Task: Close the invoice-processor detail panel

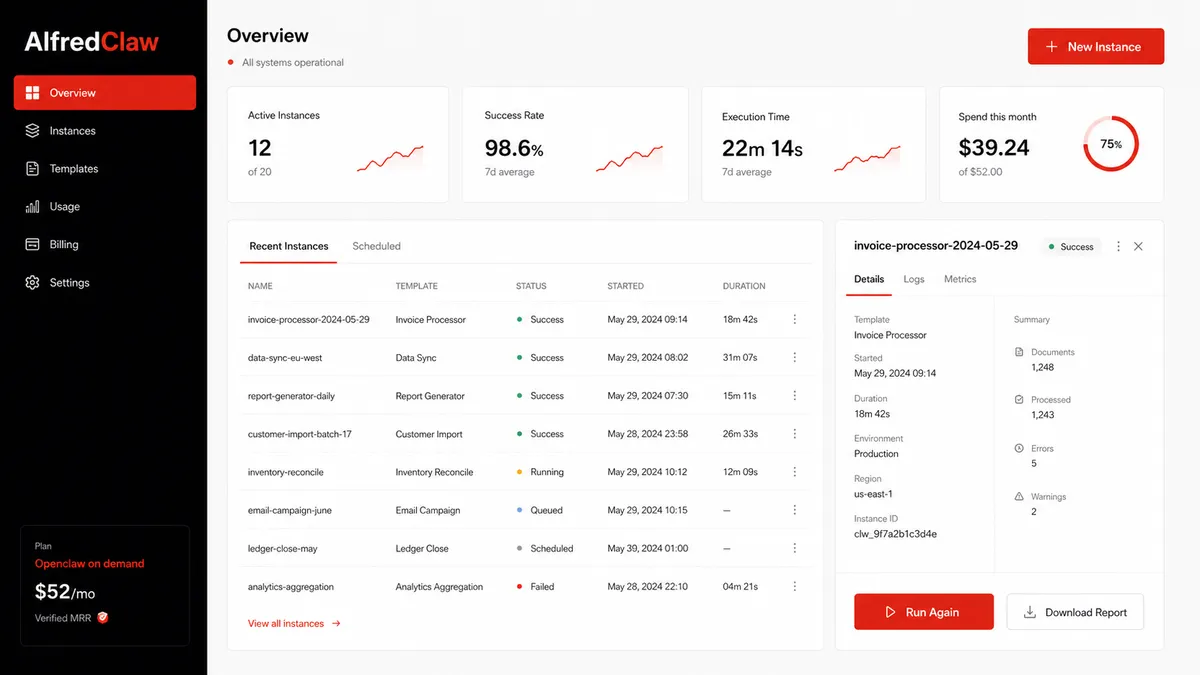Action: (x=1138, y=246)
